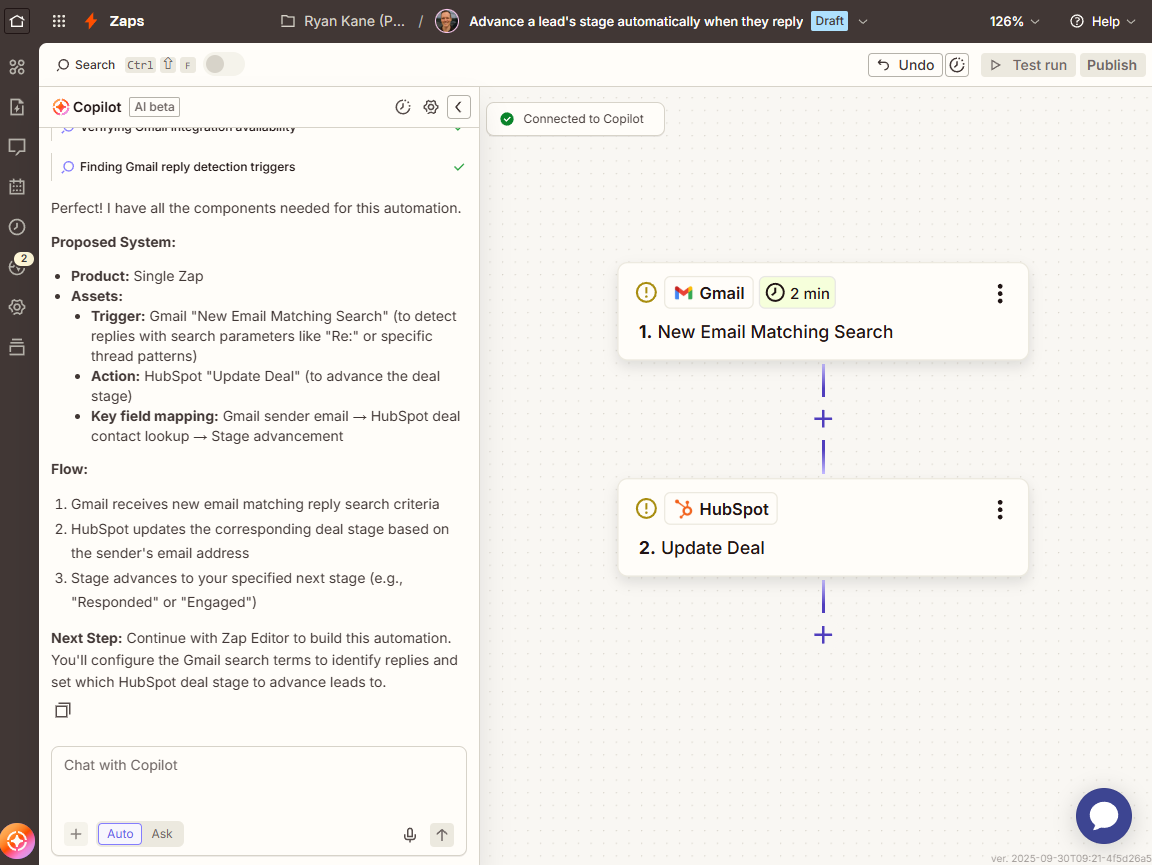Open the folder Ryan Kane breadcrumb
The width and height of the screenshot is (1152, 865).
343,21
